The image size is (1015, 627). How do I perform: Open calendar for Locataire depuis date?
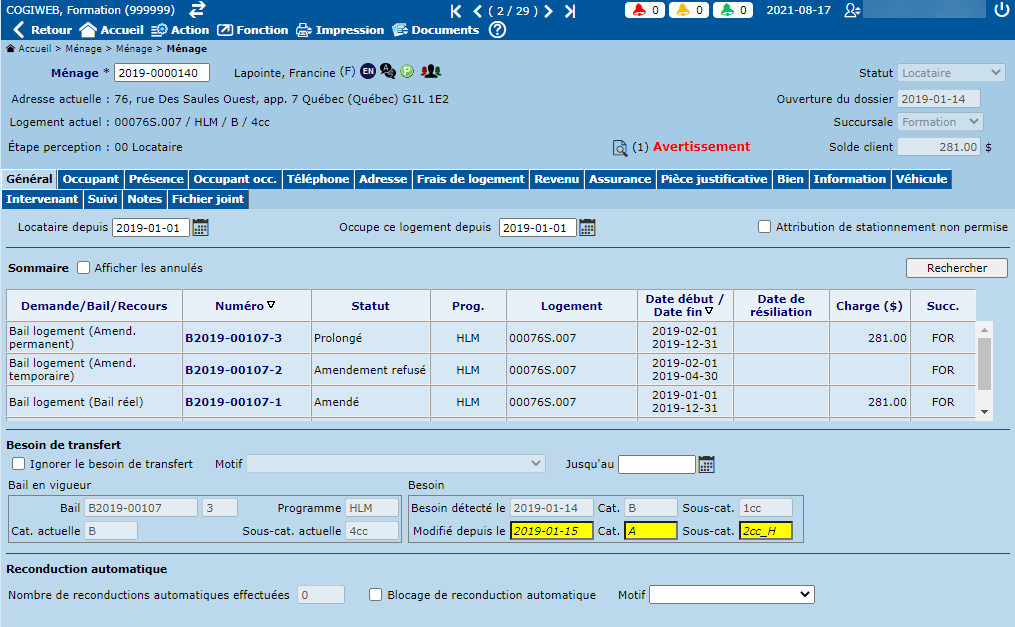(200, 228)
